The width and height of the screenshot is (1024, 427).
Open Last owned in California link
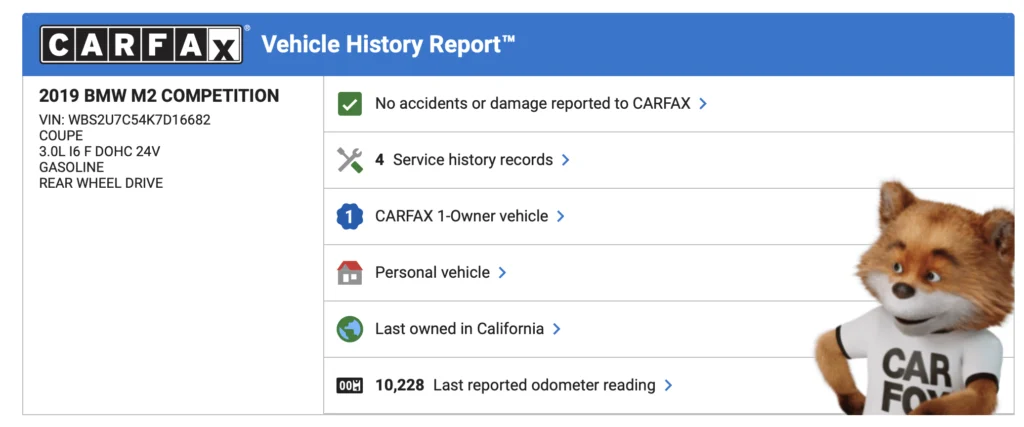(x=459, y=328)
